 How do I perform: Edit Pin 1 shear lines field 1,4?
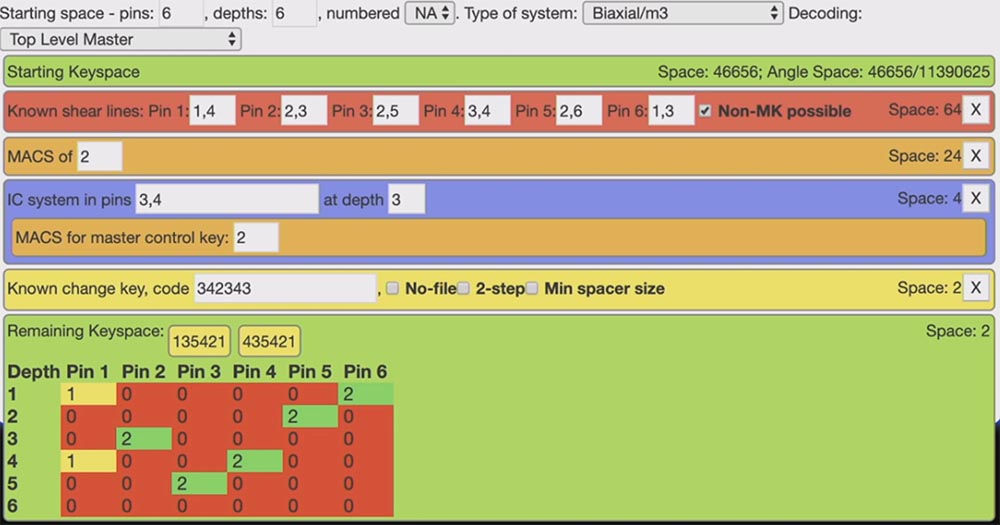click(x=212, y=110)
